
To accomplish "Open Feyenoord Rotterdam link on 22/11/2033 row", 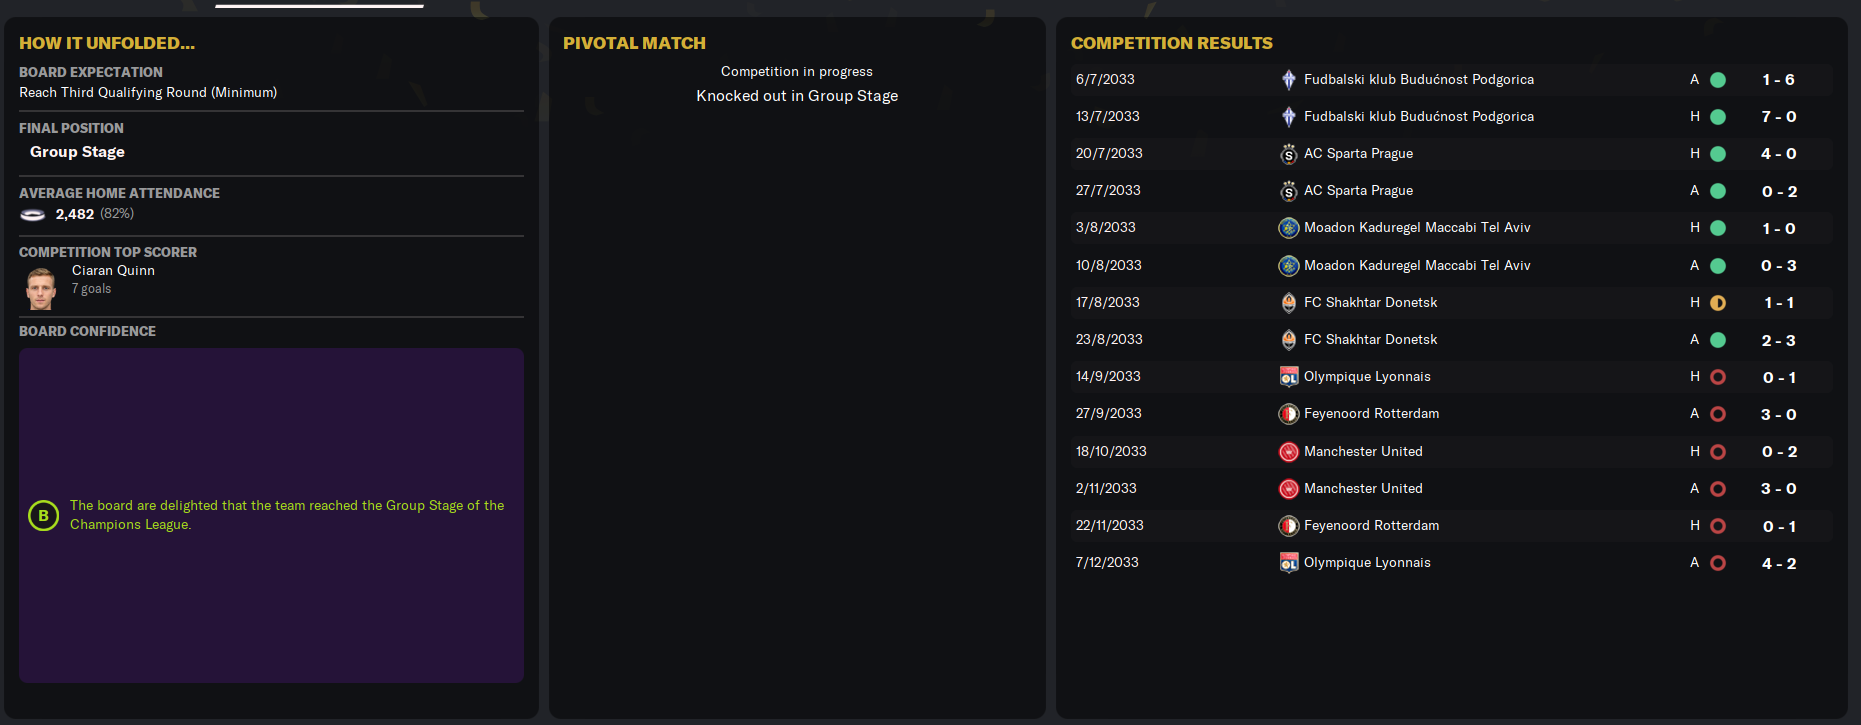I will [1371, 526].
